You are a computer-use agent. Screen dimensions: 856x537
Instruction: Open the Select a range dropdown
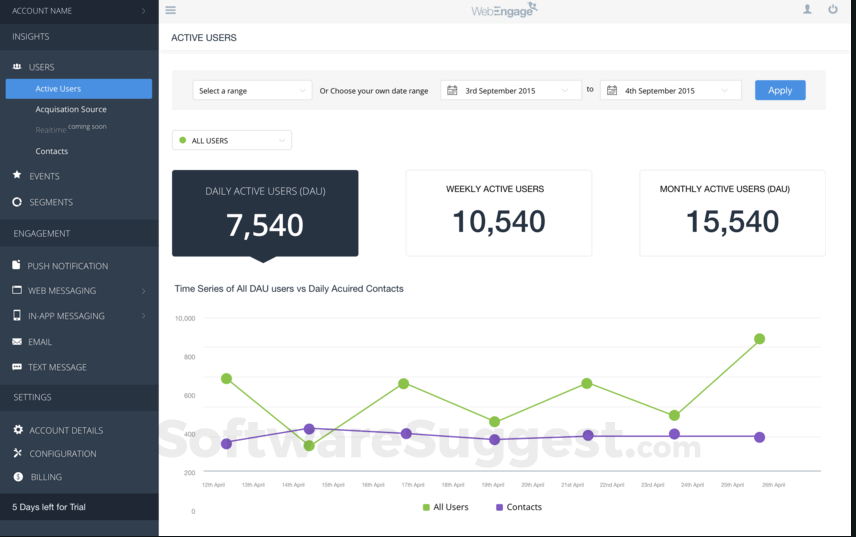coord(252,91)
